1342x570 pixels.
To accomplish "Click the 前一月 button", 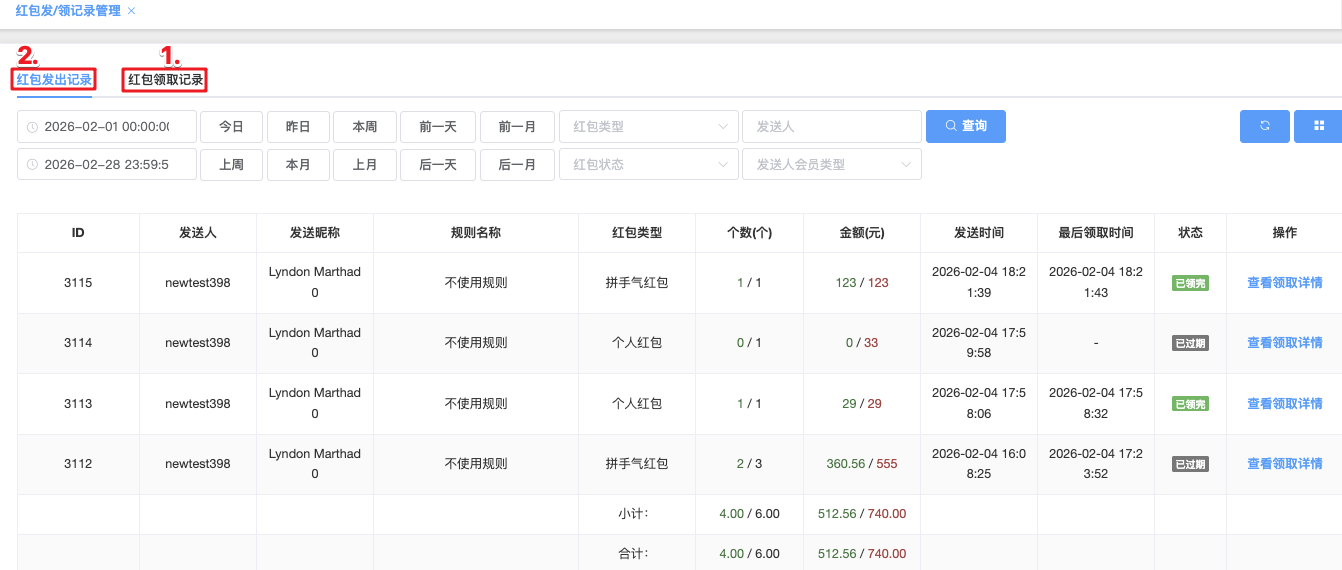I will click(517, 127).
